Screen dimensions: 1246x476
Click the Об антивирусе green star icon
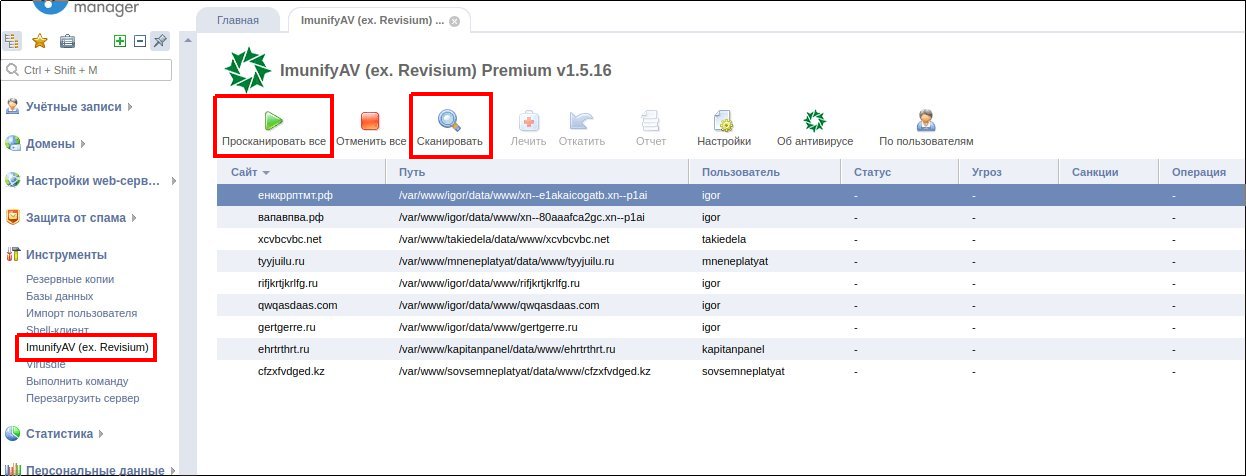(x=815, y=121)
